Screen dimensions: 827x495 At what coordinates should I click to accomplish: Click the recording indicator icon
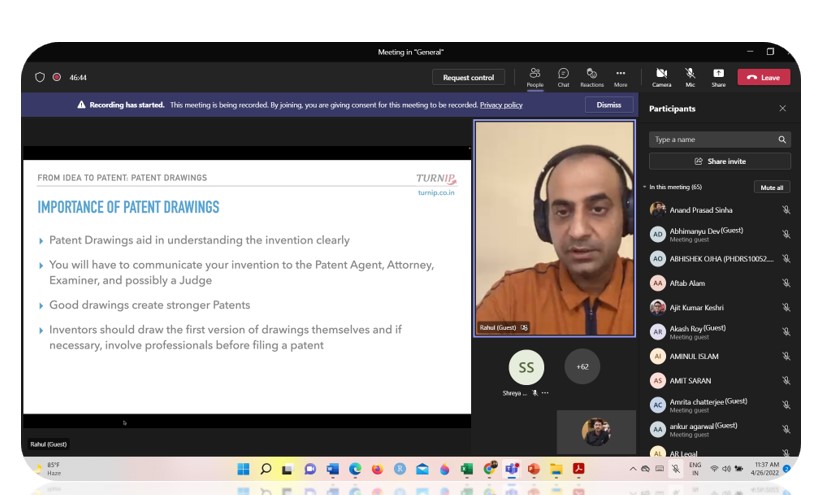coord(57,77)
